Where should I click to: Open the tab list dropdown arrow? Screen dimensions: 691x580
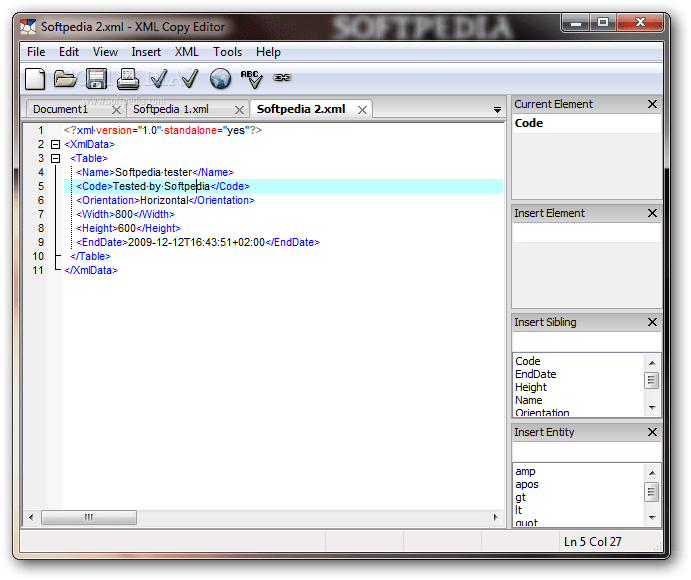(497, 110)
